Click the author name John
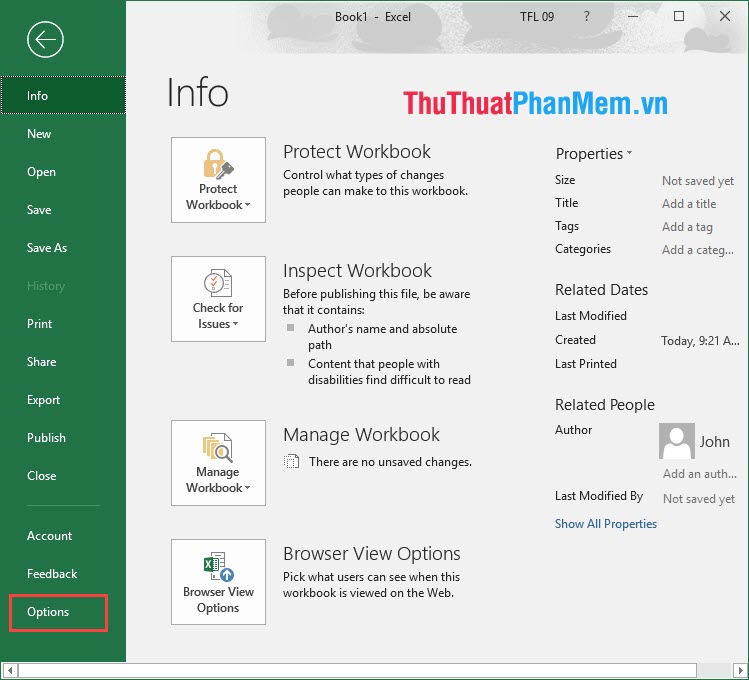 click(715, 442)
